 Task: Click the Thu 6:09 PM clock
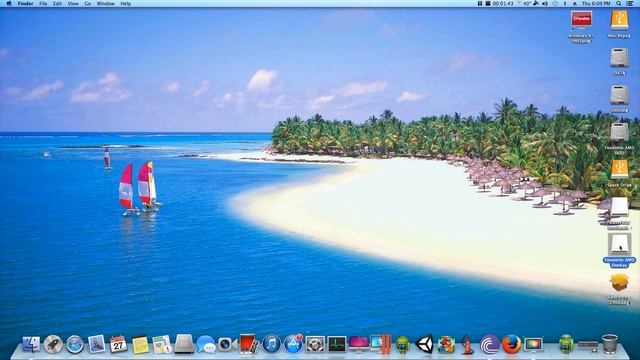coord(596,3)
